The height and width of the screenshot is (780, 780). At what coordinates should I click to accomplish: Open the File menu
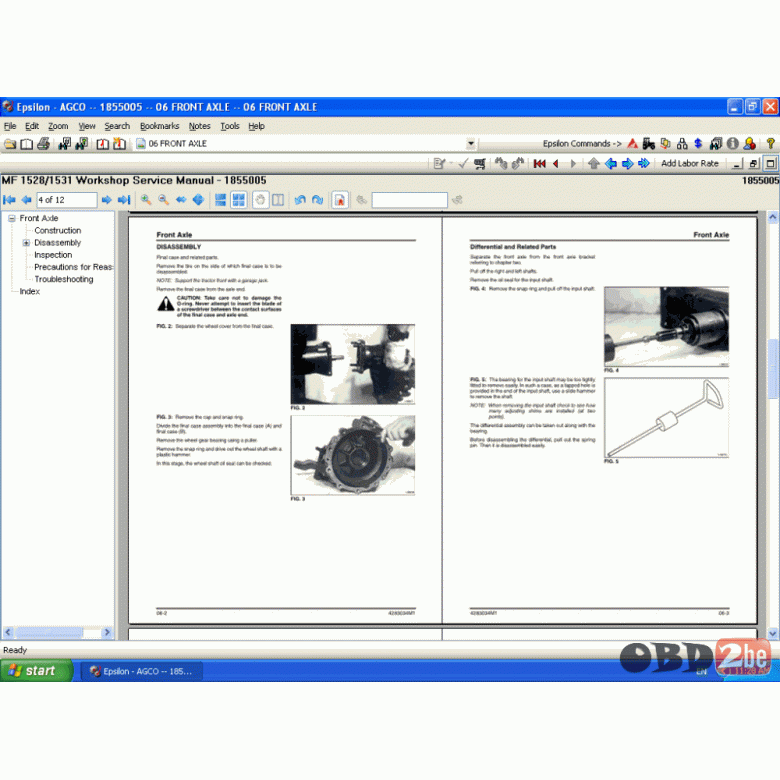click(10, 126)
